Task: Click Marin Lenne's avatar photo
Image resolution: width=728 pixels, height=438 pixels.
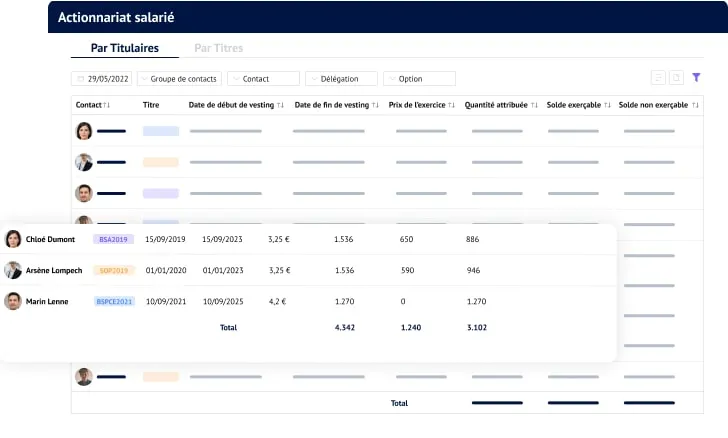Action: 13,301
